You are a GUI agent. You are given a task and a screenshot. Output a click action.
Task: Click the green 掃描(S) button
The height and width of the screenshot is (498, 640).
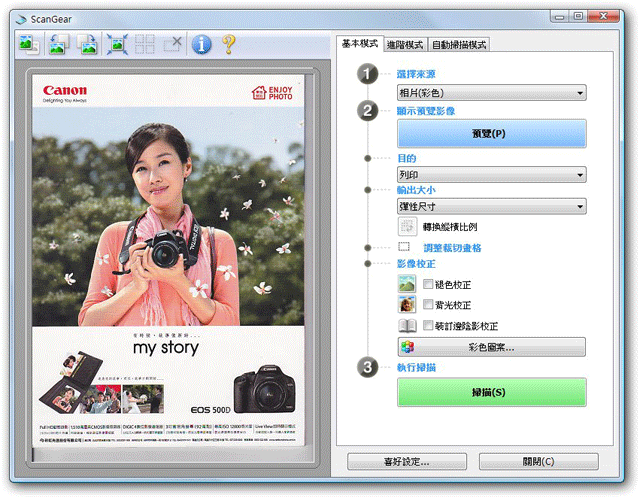click(492, 392)
